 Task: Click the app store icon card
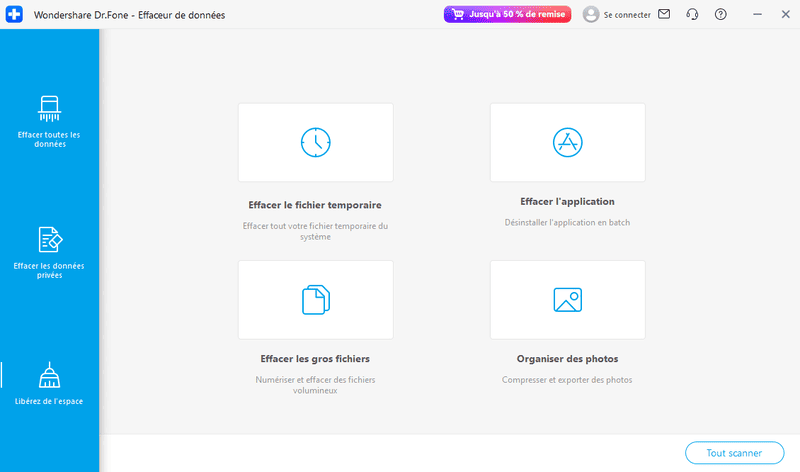[567, 142]
